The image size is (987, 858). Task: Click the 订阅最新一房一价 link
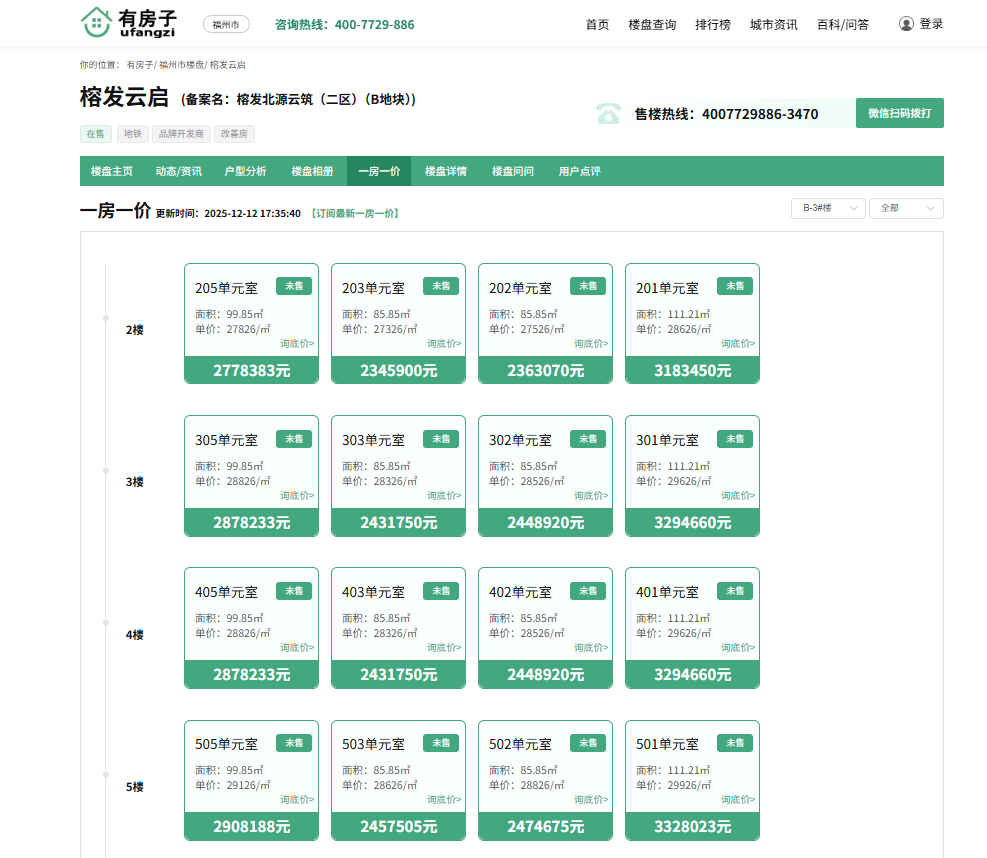[355, 213]
